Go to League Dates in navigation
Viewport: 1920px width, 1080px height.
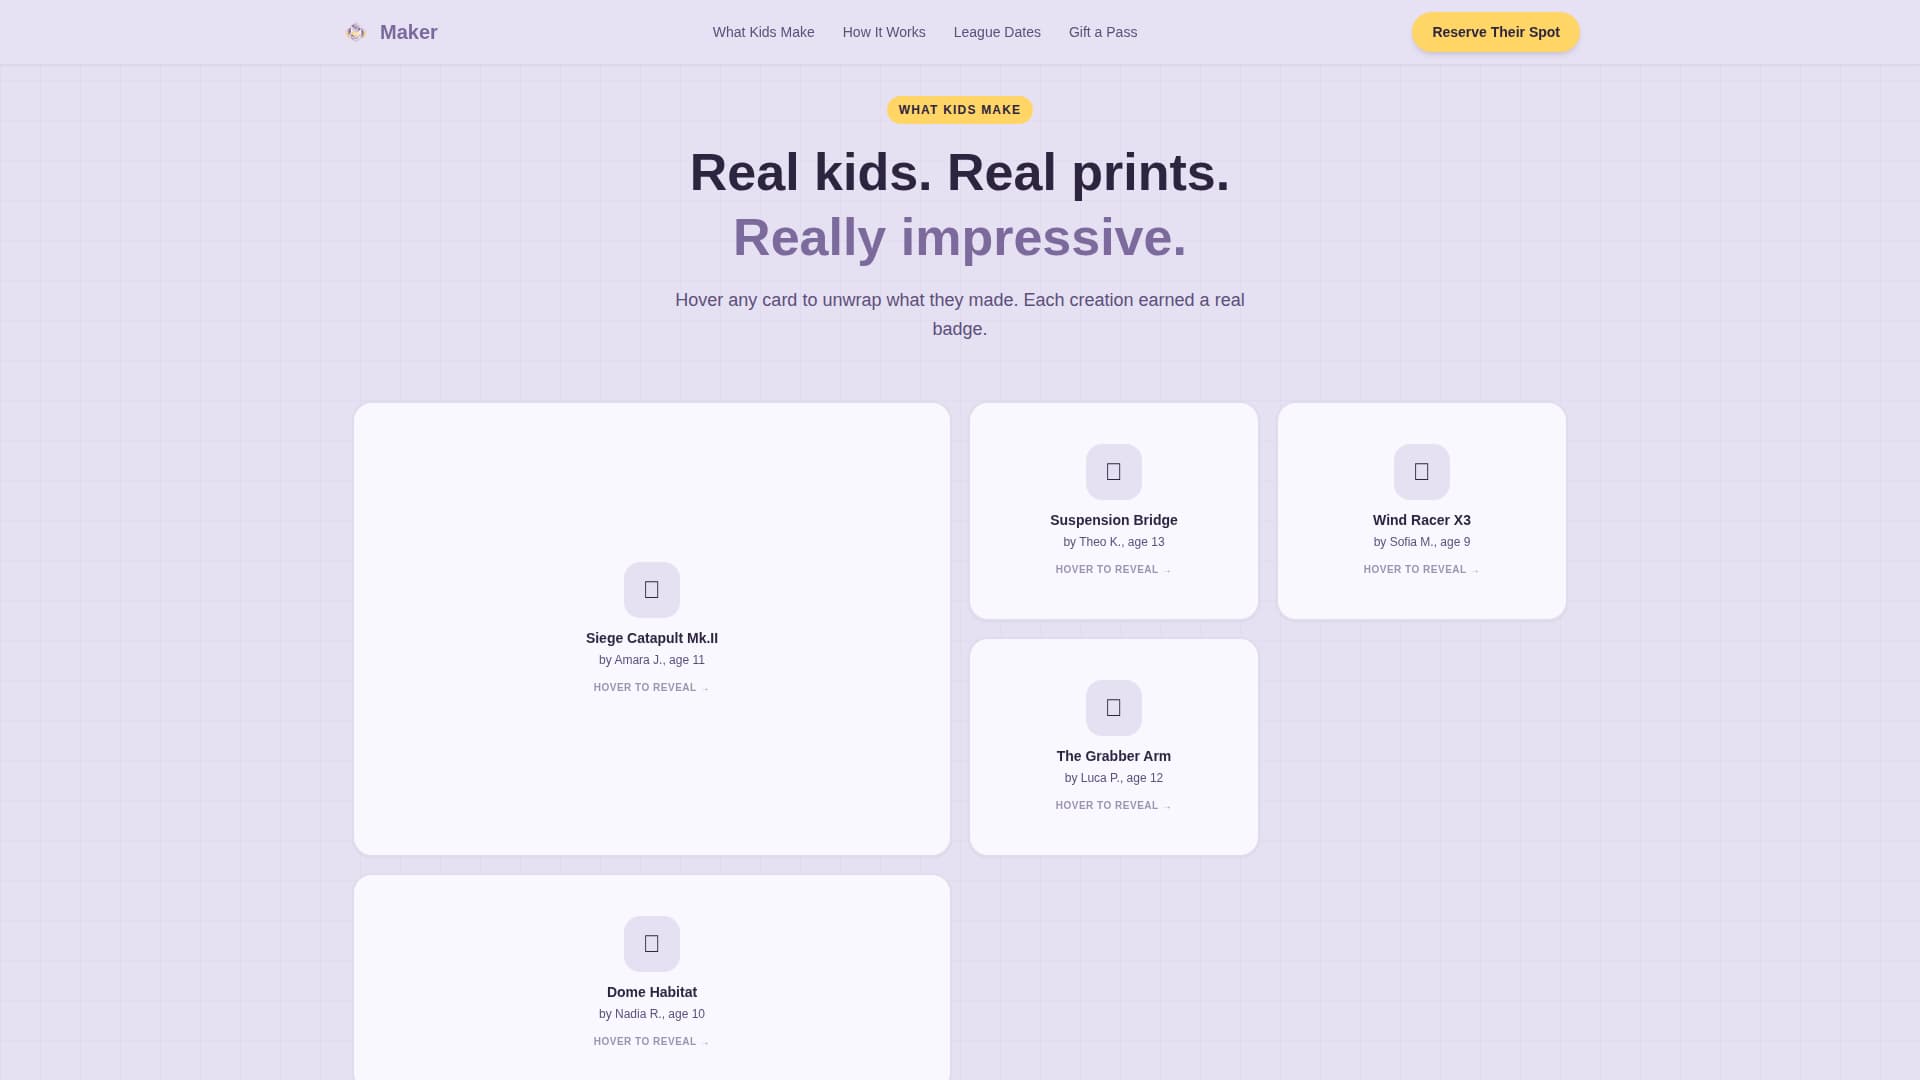[997, 32]
